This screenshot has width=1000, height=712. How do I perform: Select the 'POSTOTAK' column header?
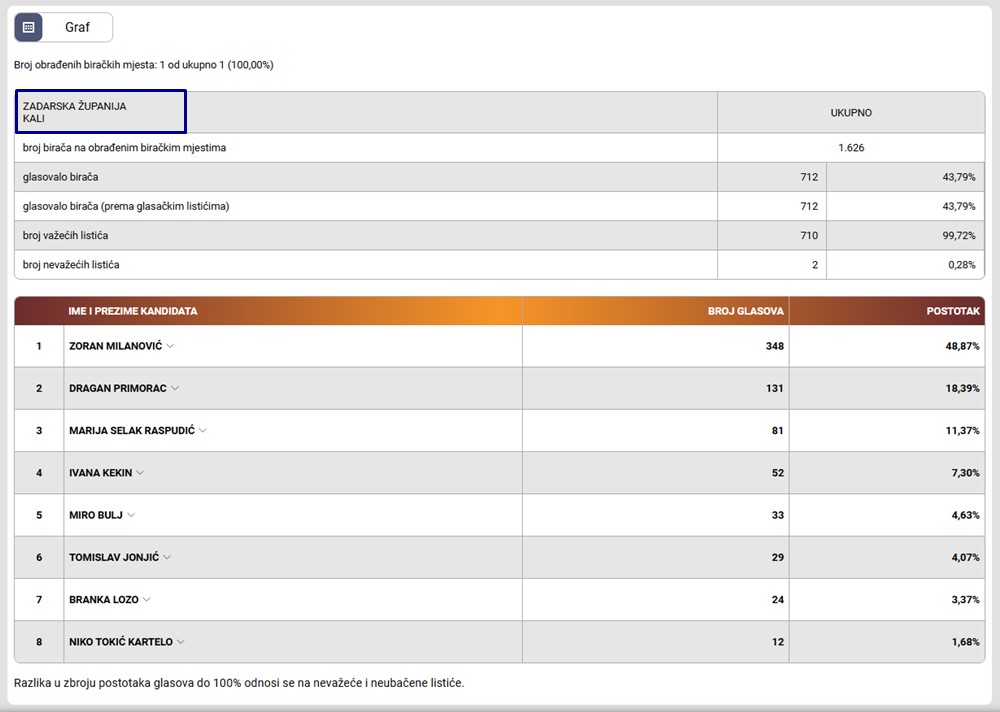click(x=952, y=311)
